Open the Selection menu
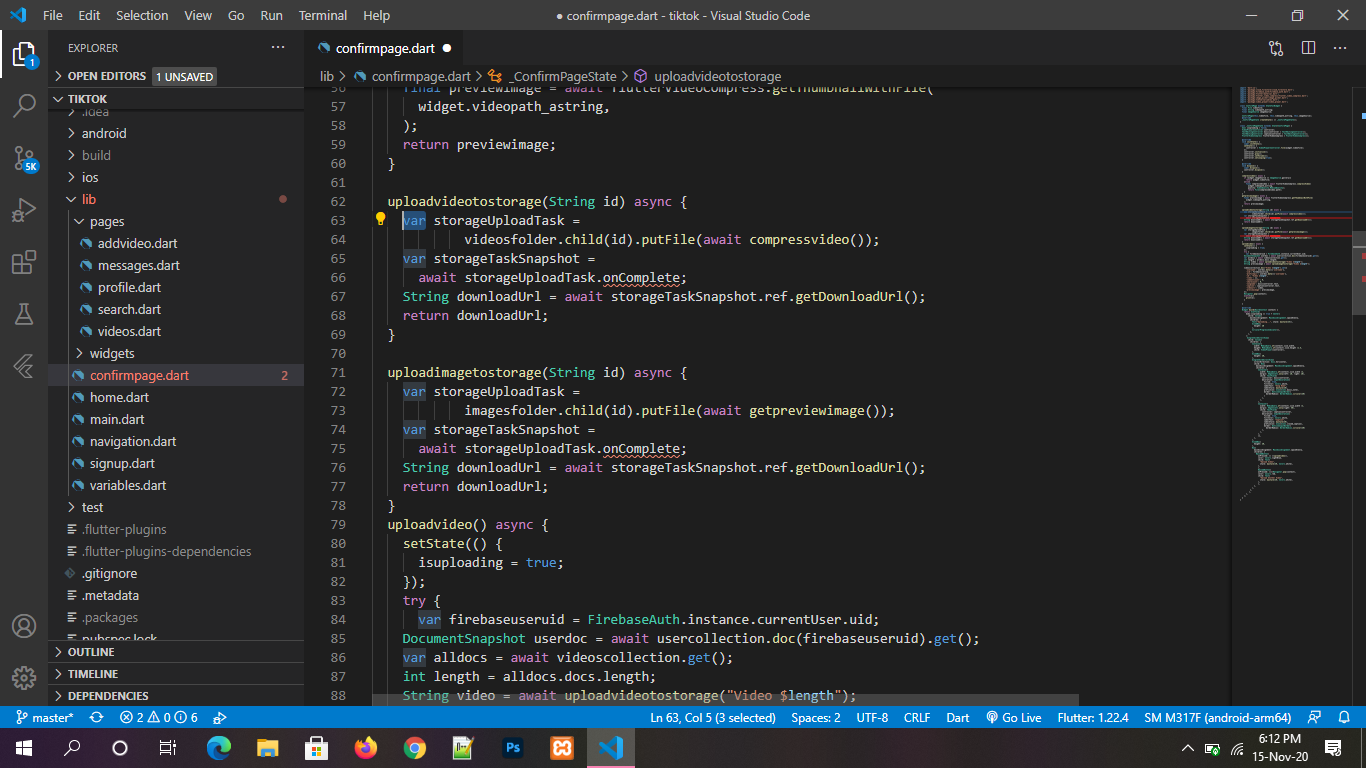This screenshot has height=768, width=1366. (142, 15)
